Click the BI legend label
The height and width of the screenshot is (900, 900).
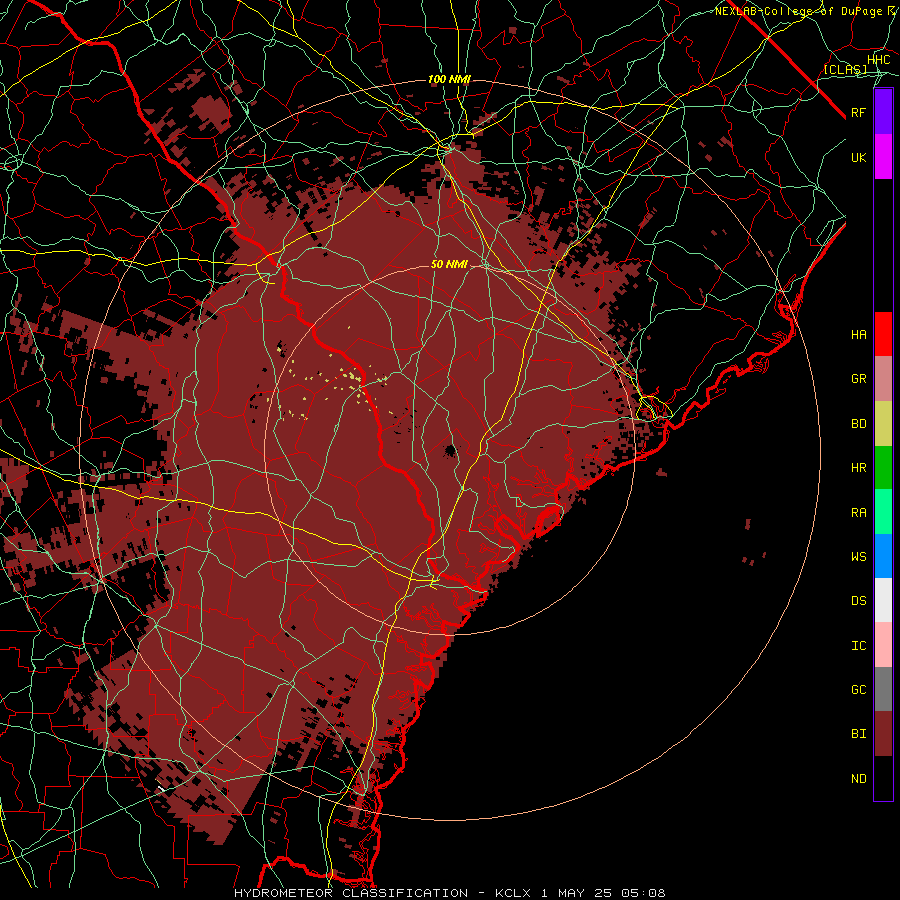point(858,734)
